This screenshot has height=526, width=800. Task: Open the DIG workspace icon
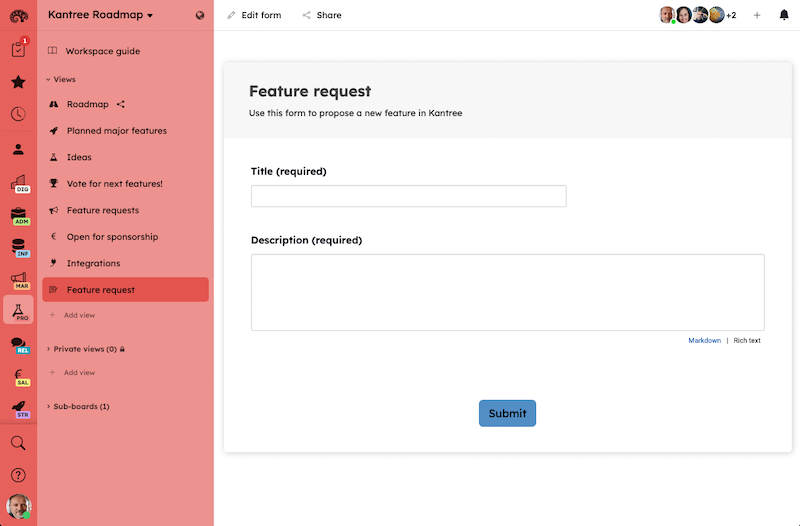tap(20, 184)
